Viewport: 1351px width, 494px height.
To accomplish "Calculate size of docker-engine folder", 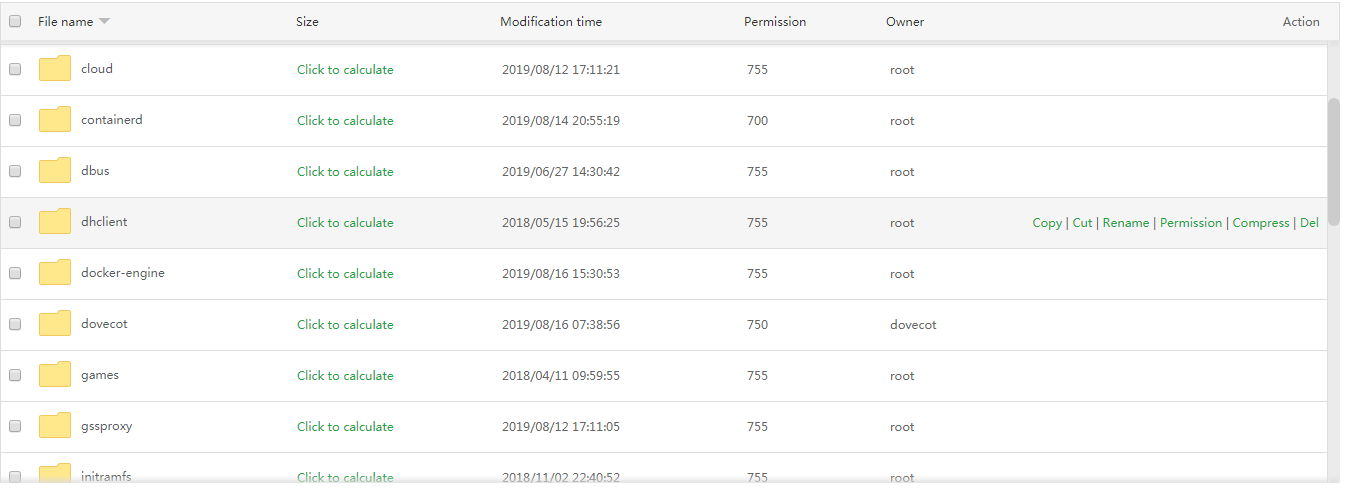I will pyautogui.click(x=345, y=274).
